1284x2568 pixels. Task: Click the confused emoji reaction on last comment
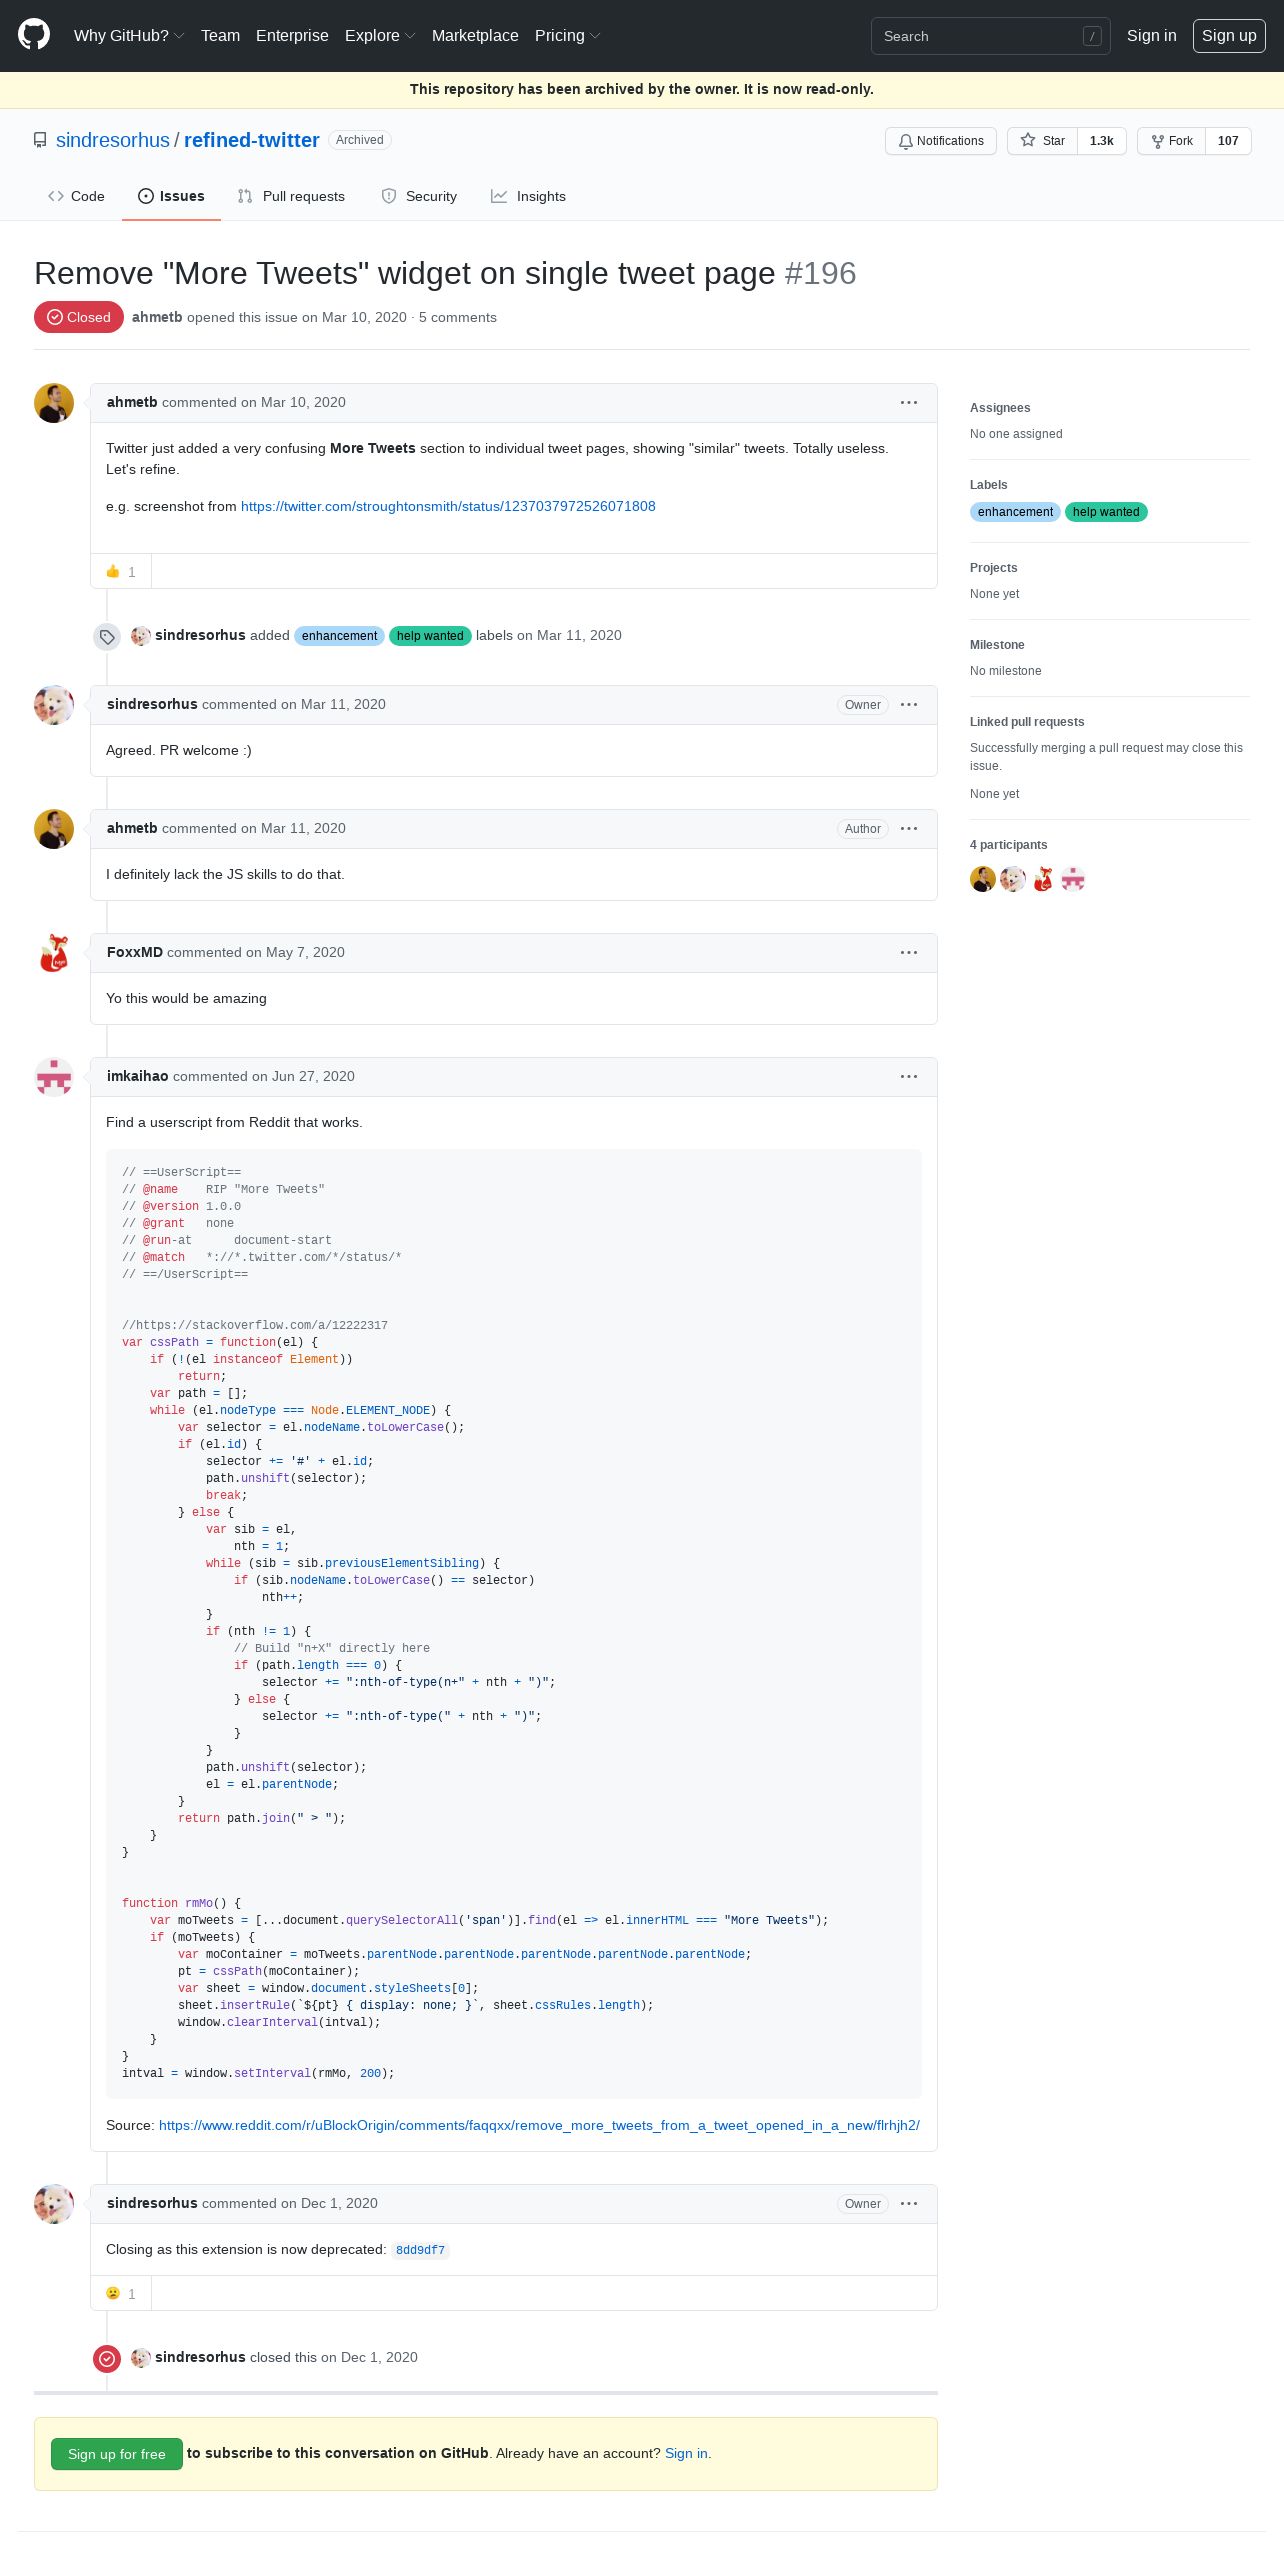point(121,2294)
